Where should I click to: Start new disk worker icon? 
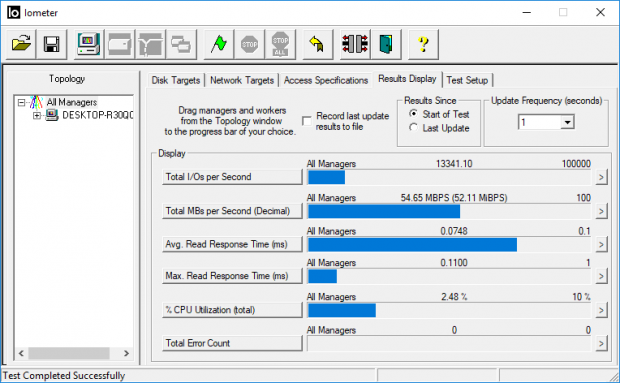click(x=119, y=44)
